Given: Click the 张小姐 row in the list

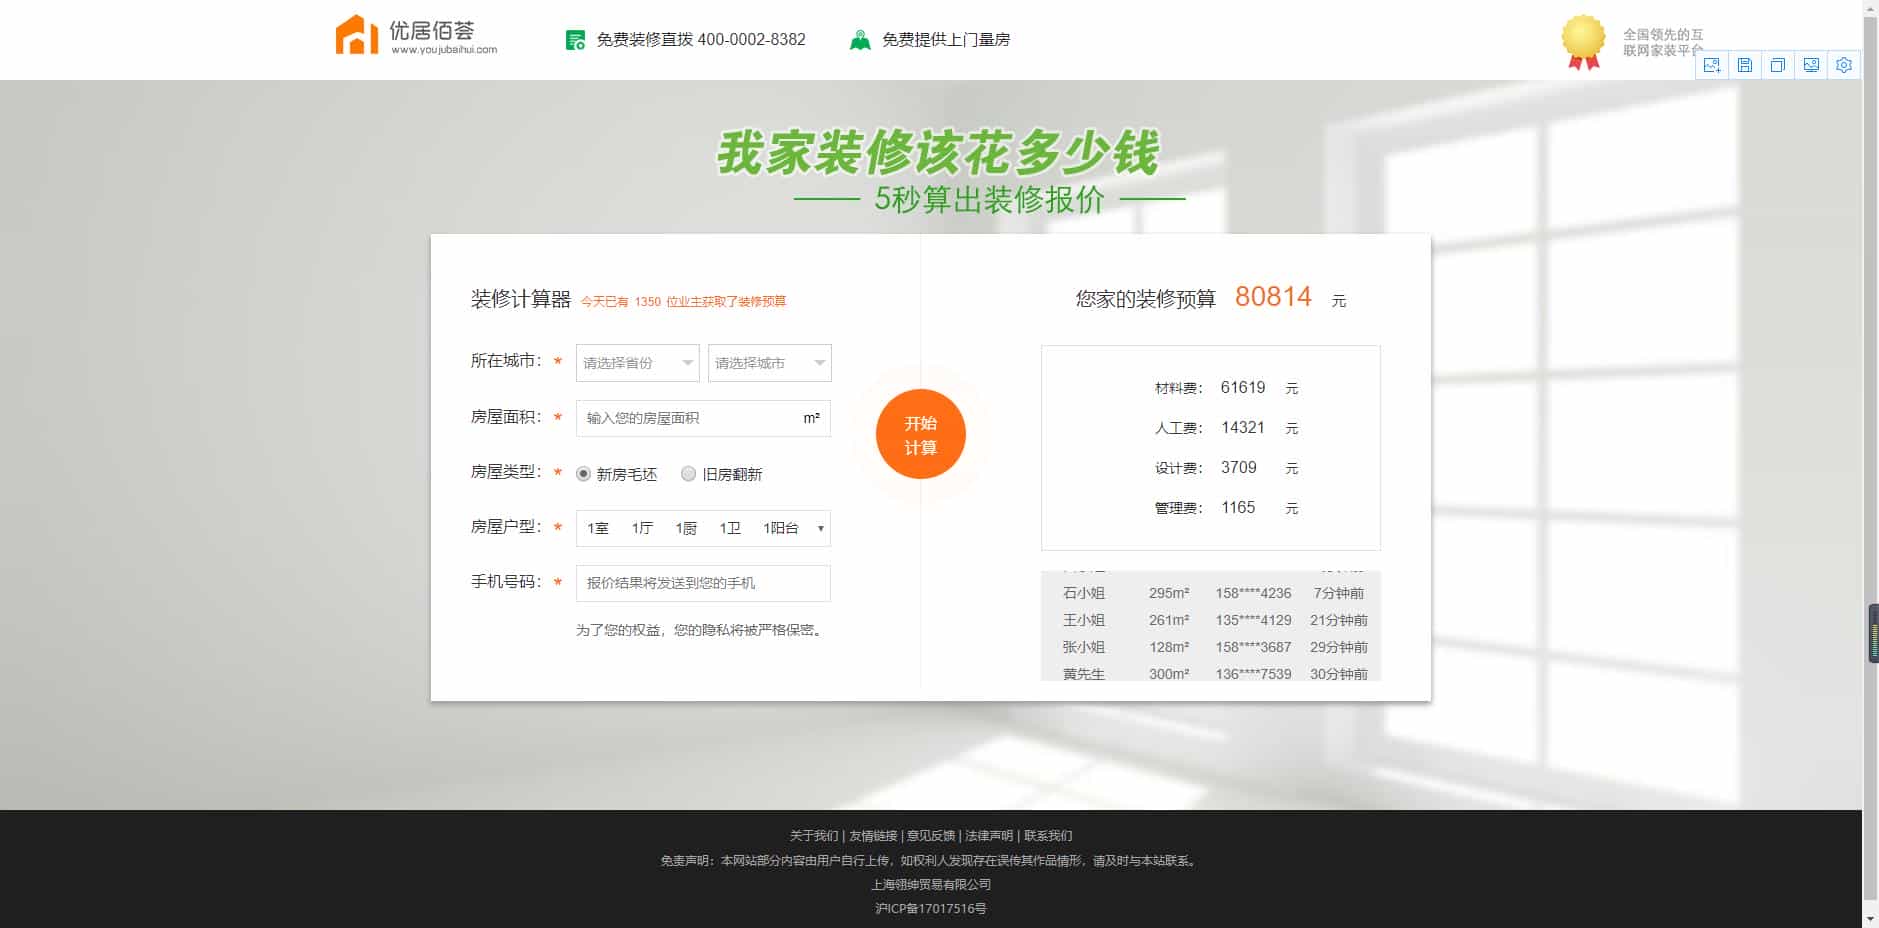Looking at the screenshot, I should 1211,647.
